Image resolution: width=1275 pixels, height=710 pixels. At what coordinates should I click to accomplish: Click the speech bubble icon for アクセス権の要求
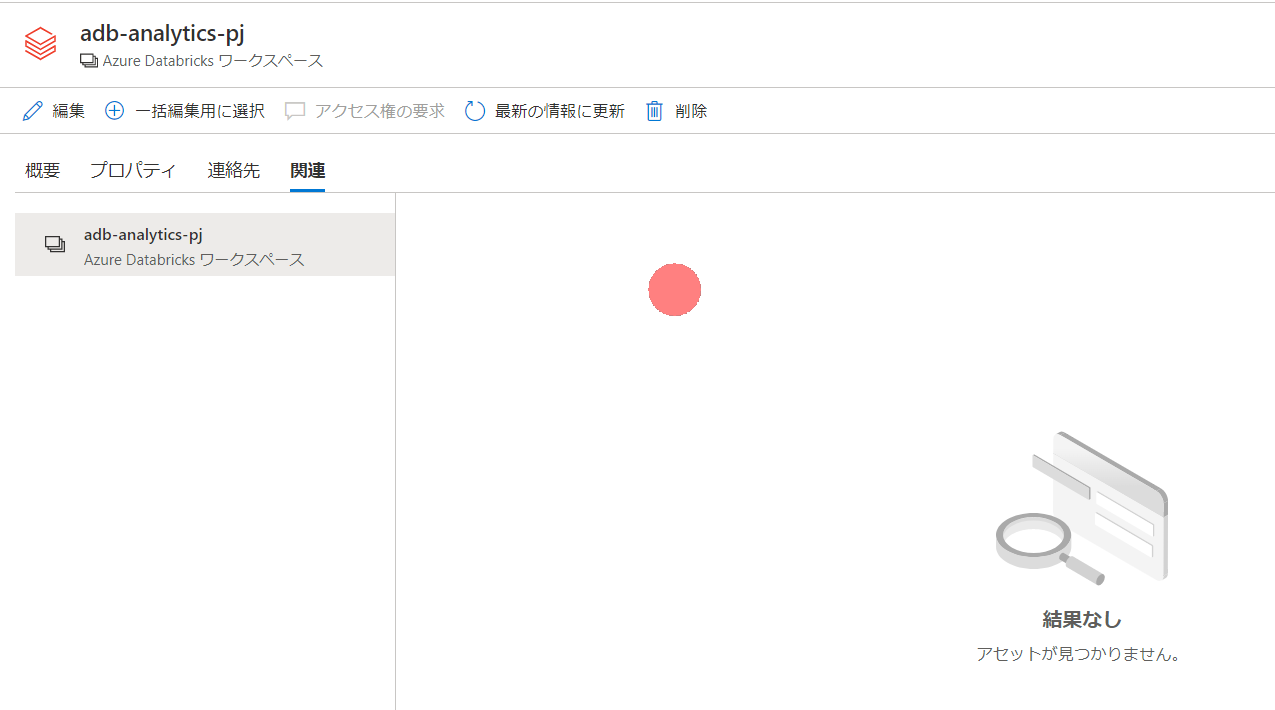point(295,110)
